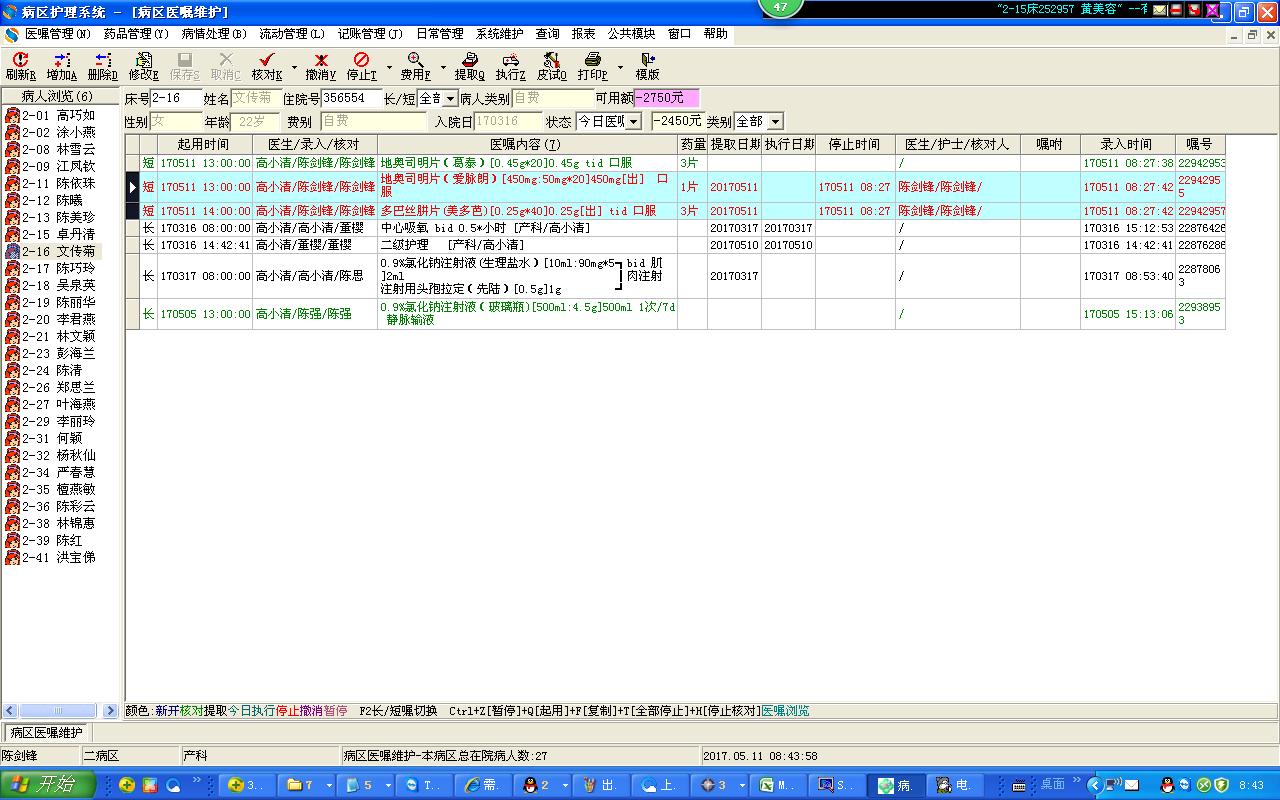Click the 床号 input field
1280x800 pixels.
point(176,99)
